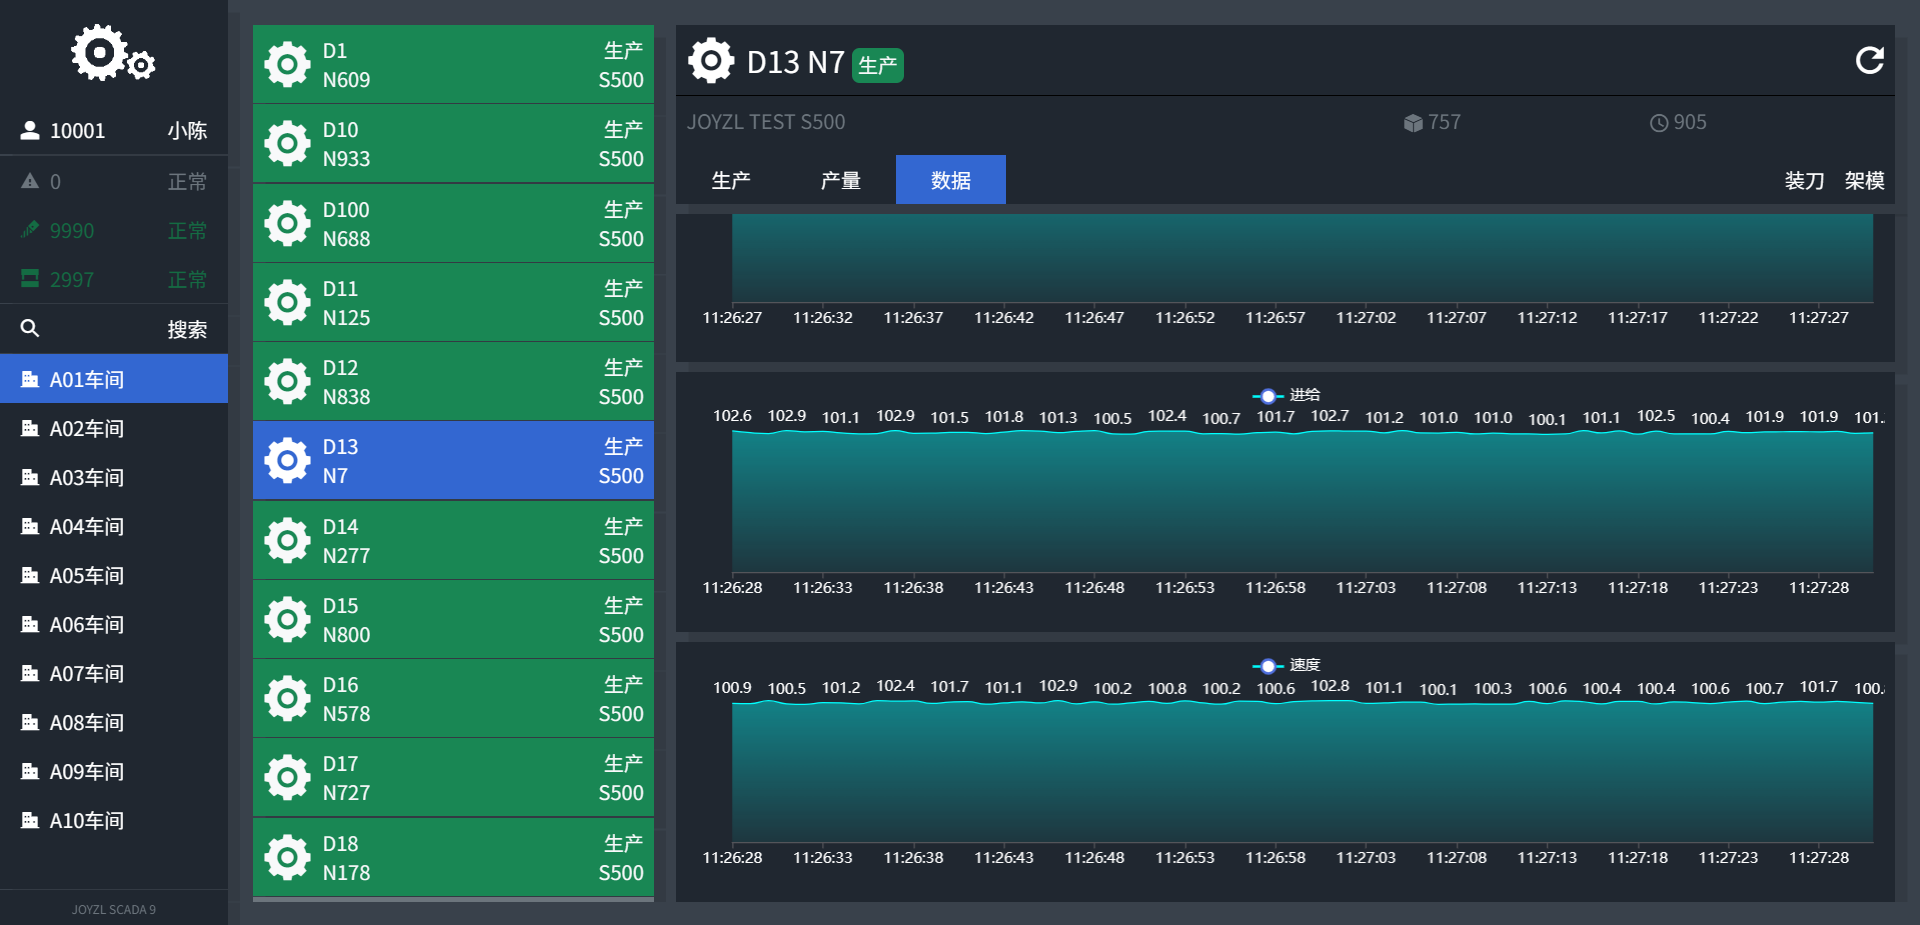Screen dimensions: 1920x925
Task: Click the 2997 mold status icon
Action: tap(30, 278)
